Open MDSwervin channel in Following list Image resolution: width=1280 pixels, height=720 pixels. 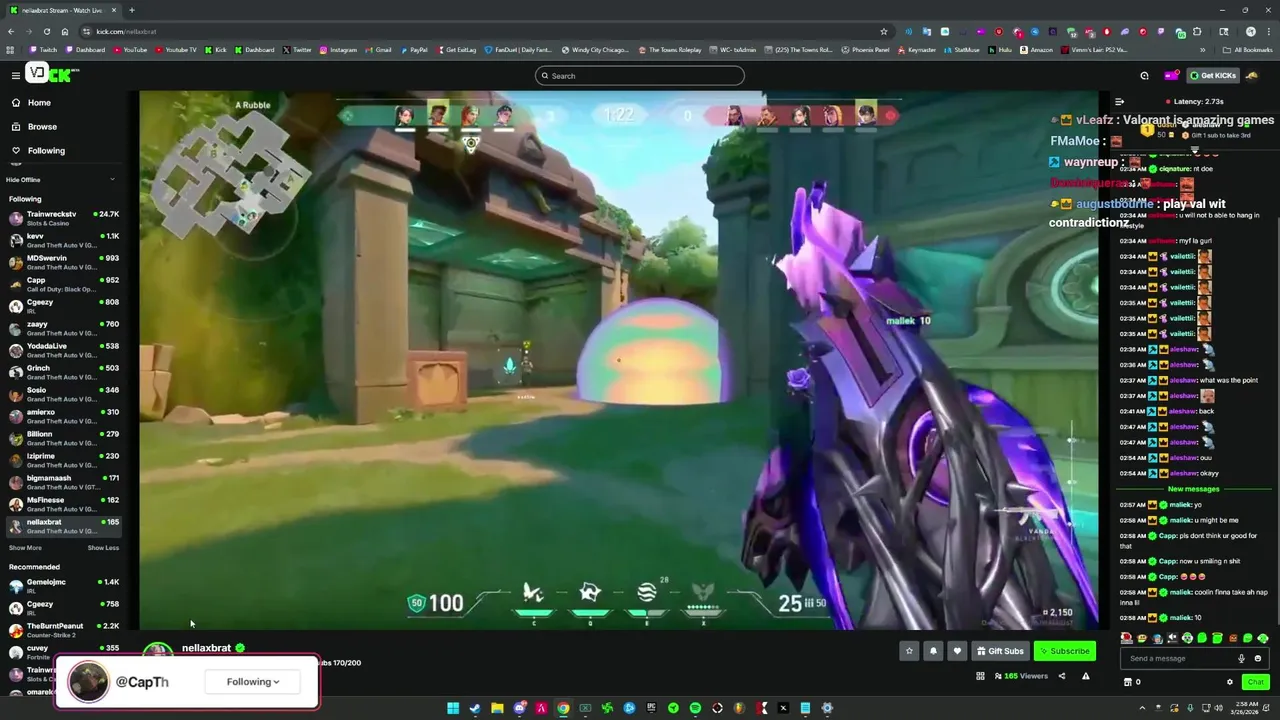(x=64, y=262)
